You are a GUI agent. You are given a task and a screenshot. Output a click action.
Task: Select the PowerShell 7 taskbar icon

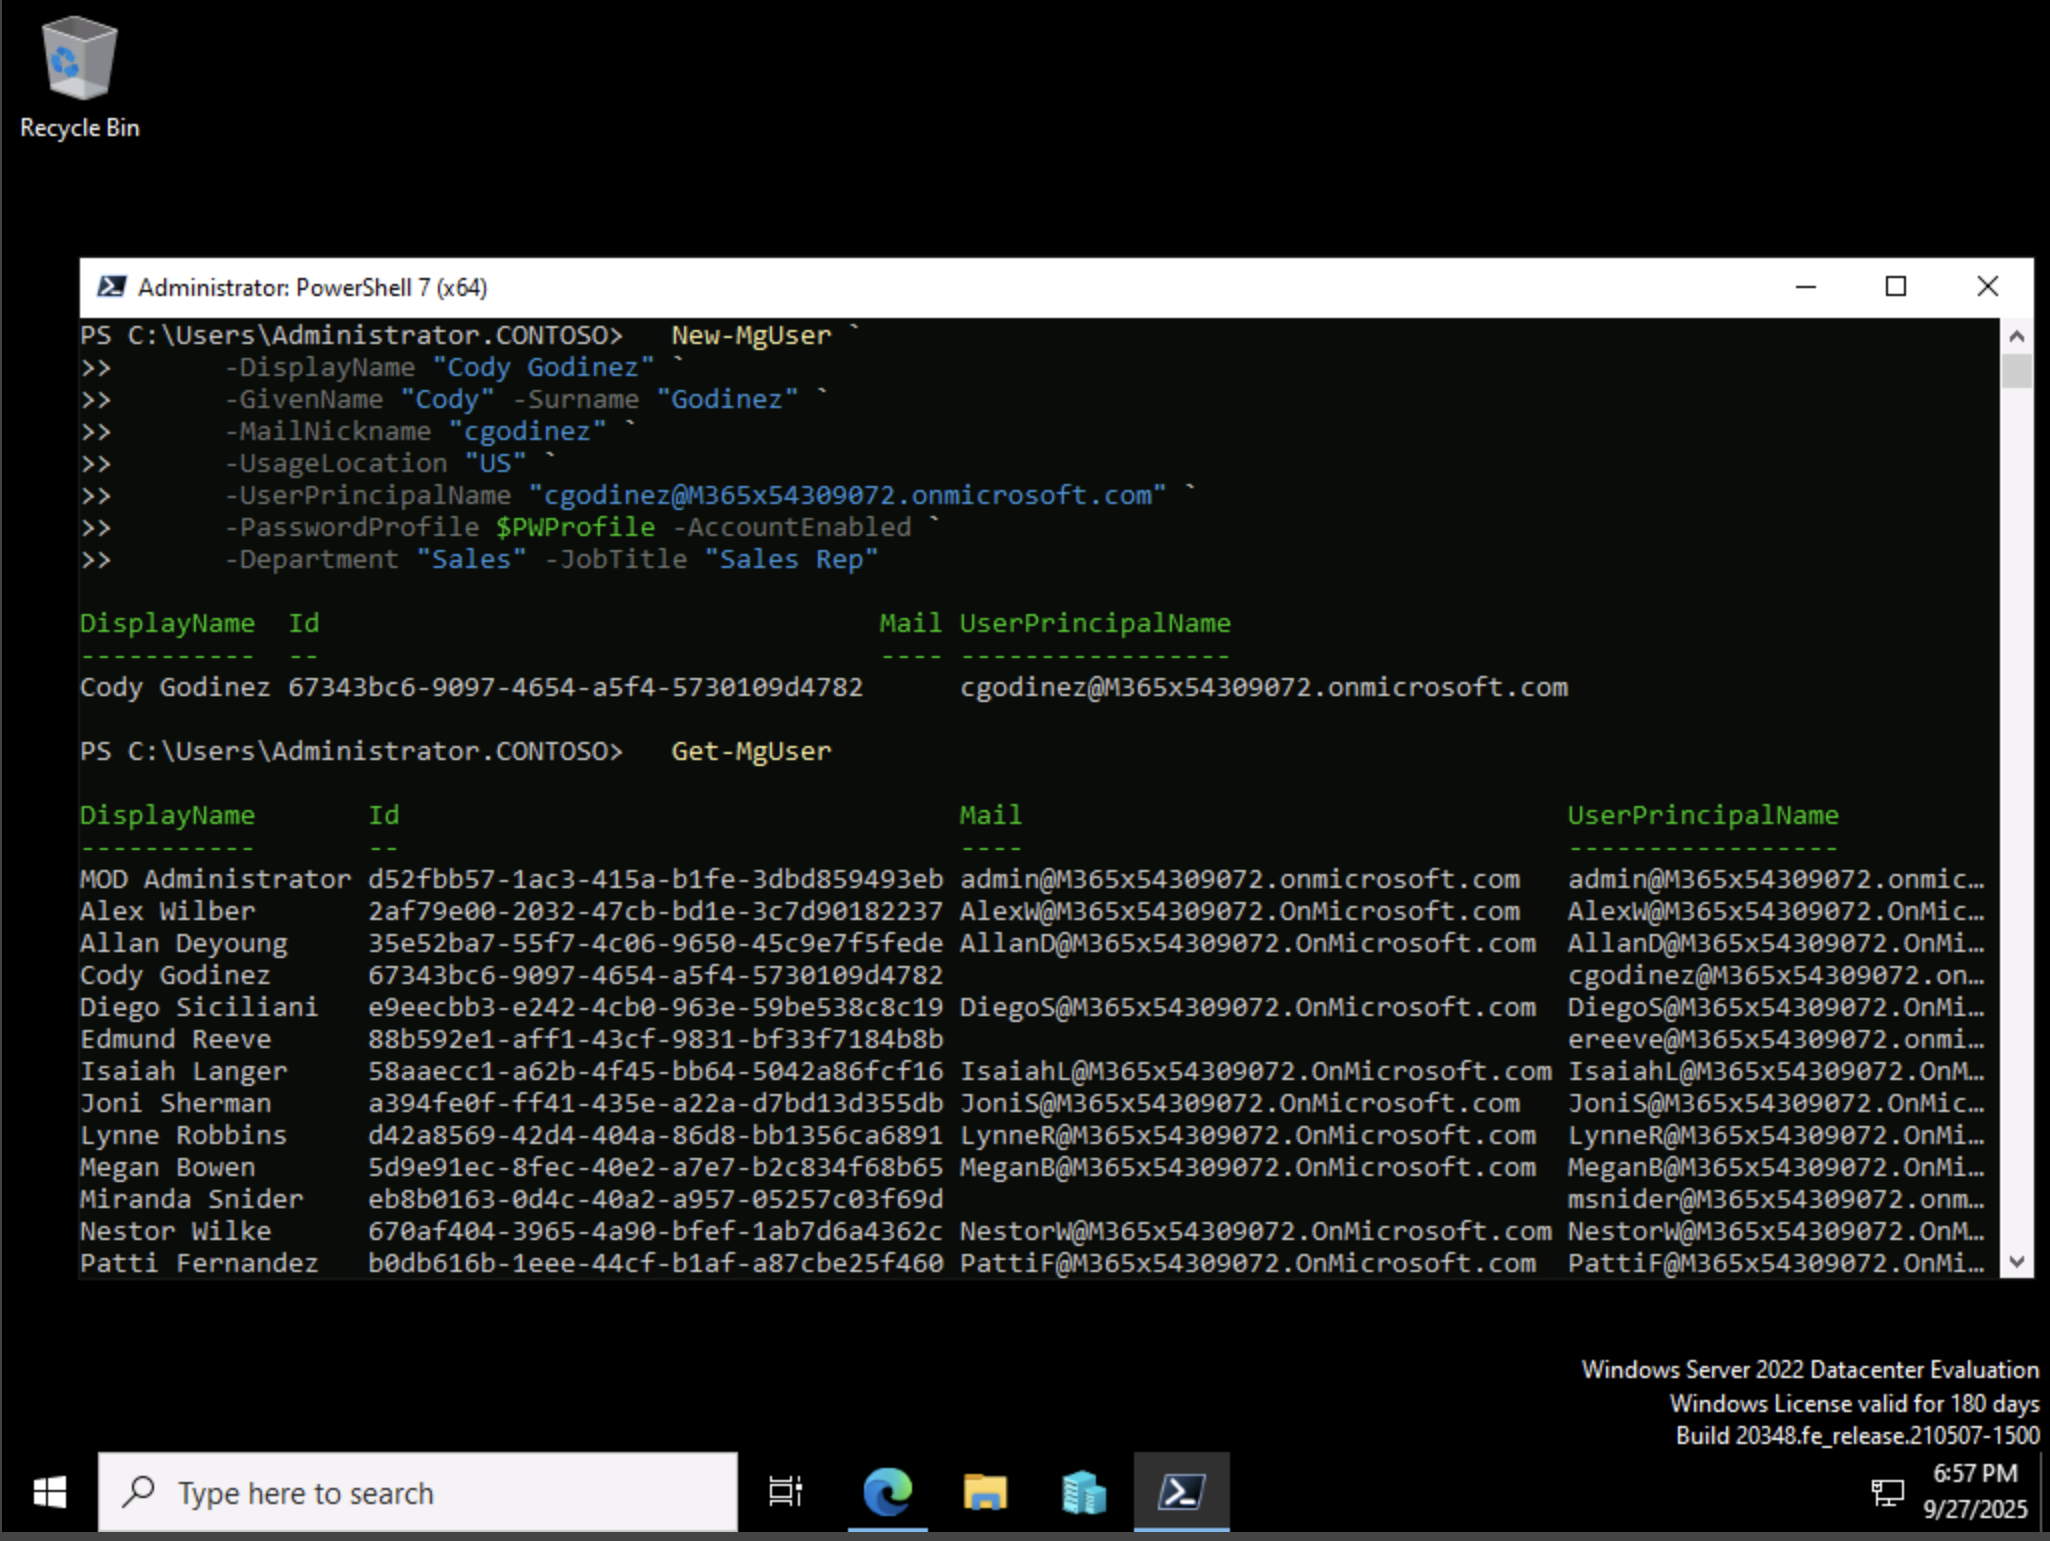pos(1181,1492)
